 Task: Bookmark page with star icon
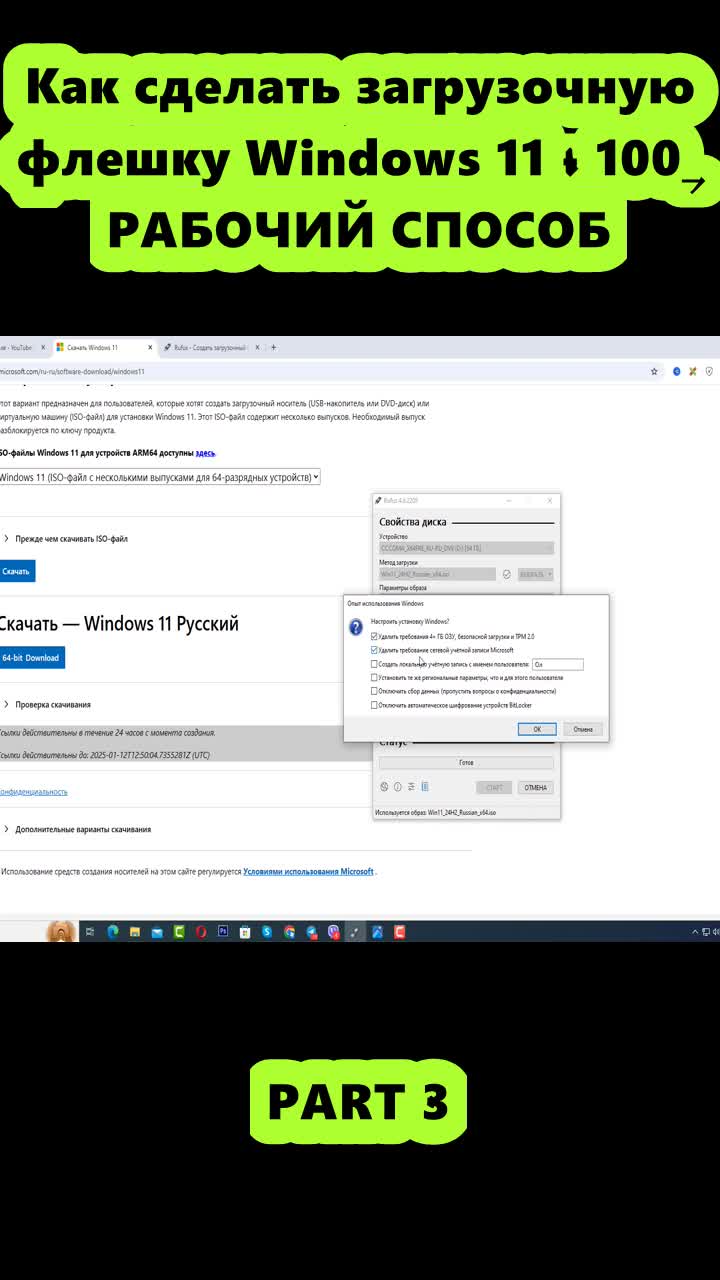pyautogui.click(x=654, y=371)
